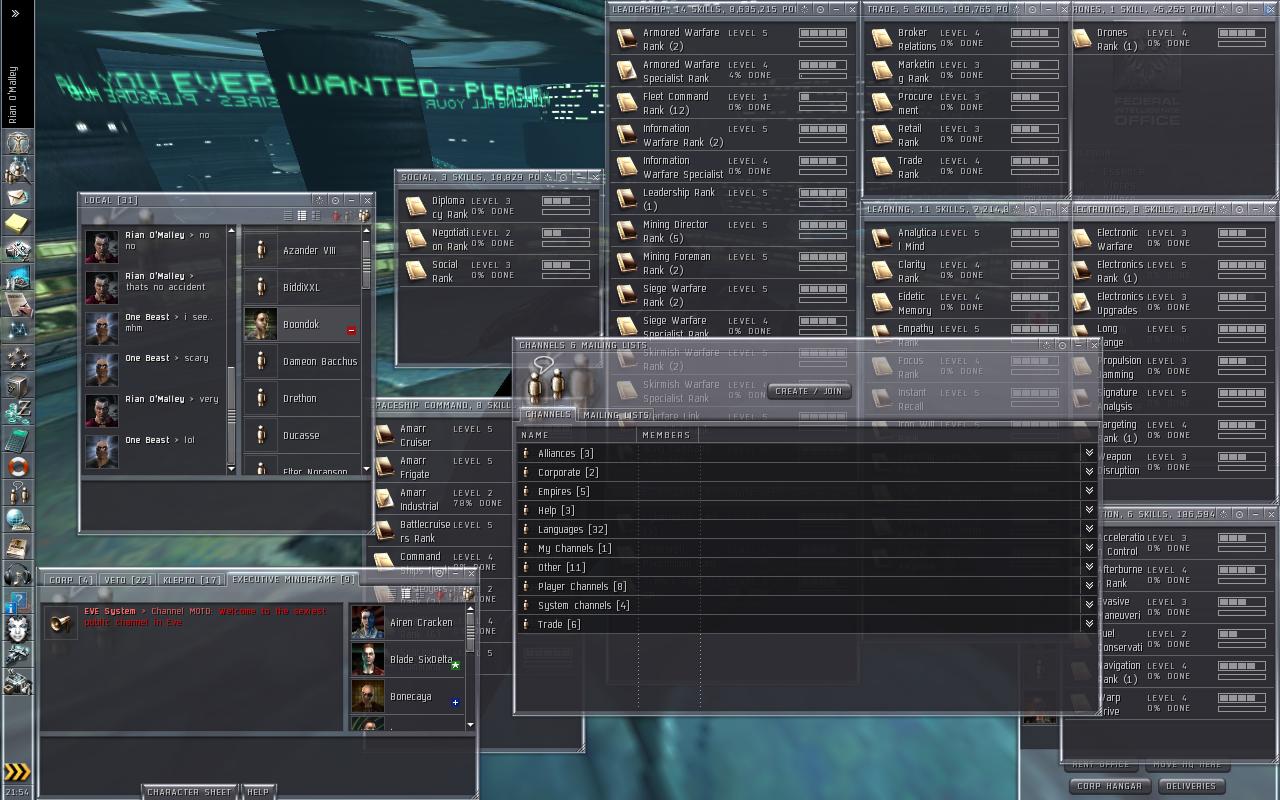Viewport: 1280px width, 800px height.
Task: Expand the My Channels [1] group chevron
Action: click(x=1089, y=548)
